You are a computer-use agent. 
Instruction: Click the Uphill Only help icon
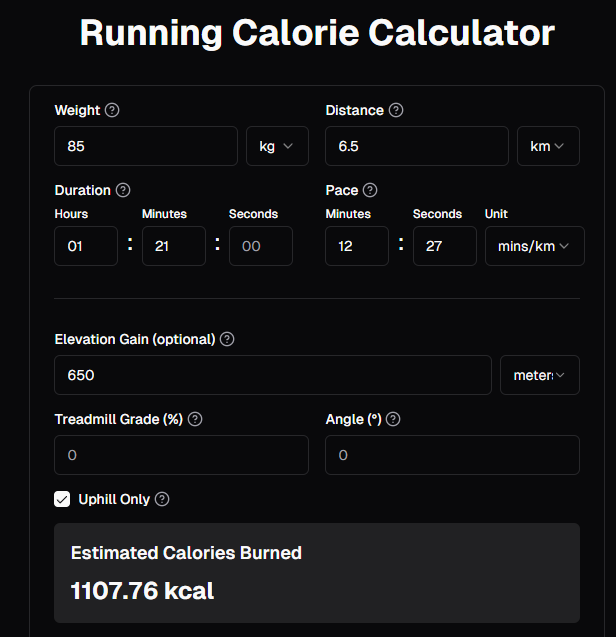click(x=162, y=499)
